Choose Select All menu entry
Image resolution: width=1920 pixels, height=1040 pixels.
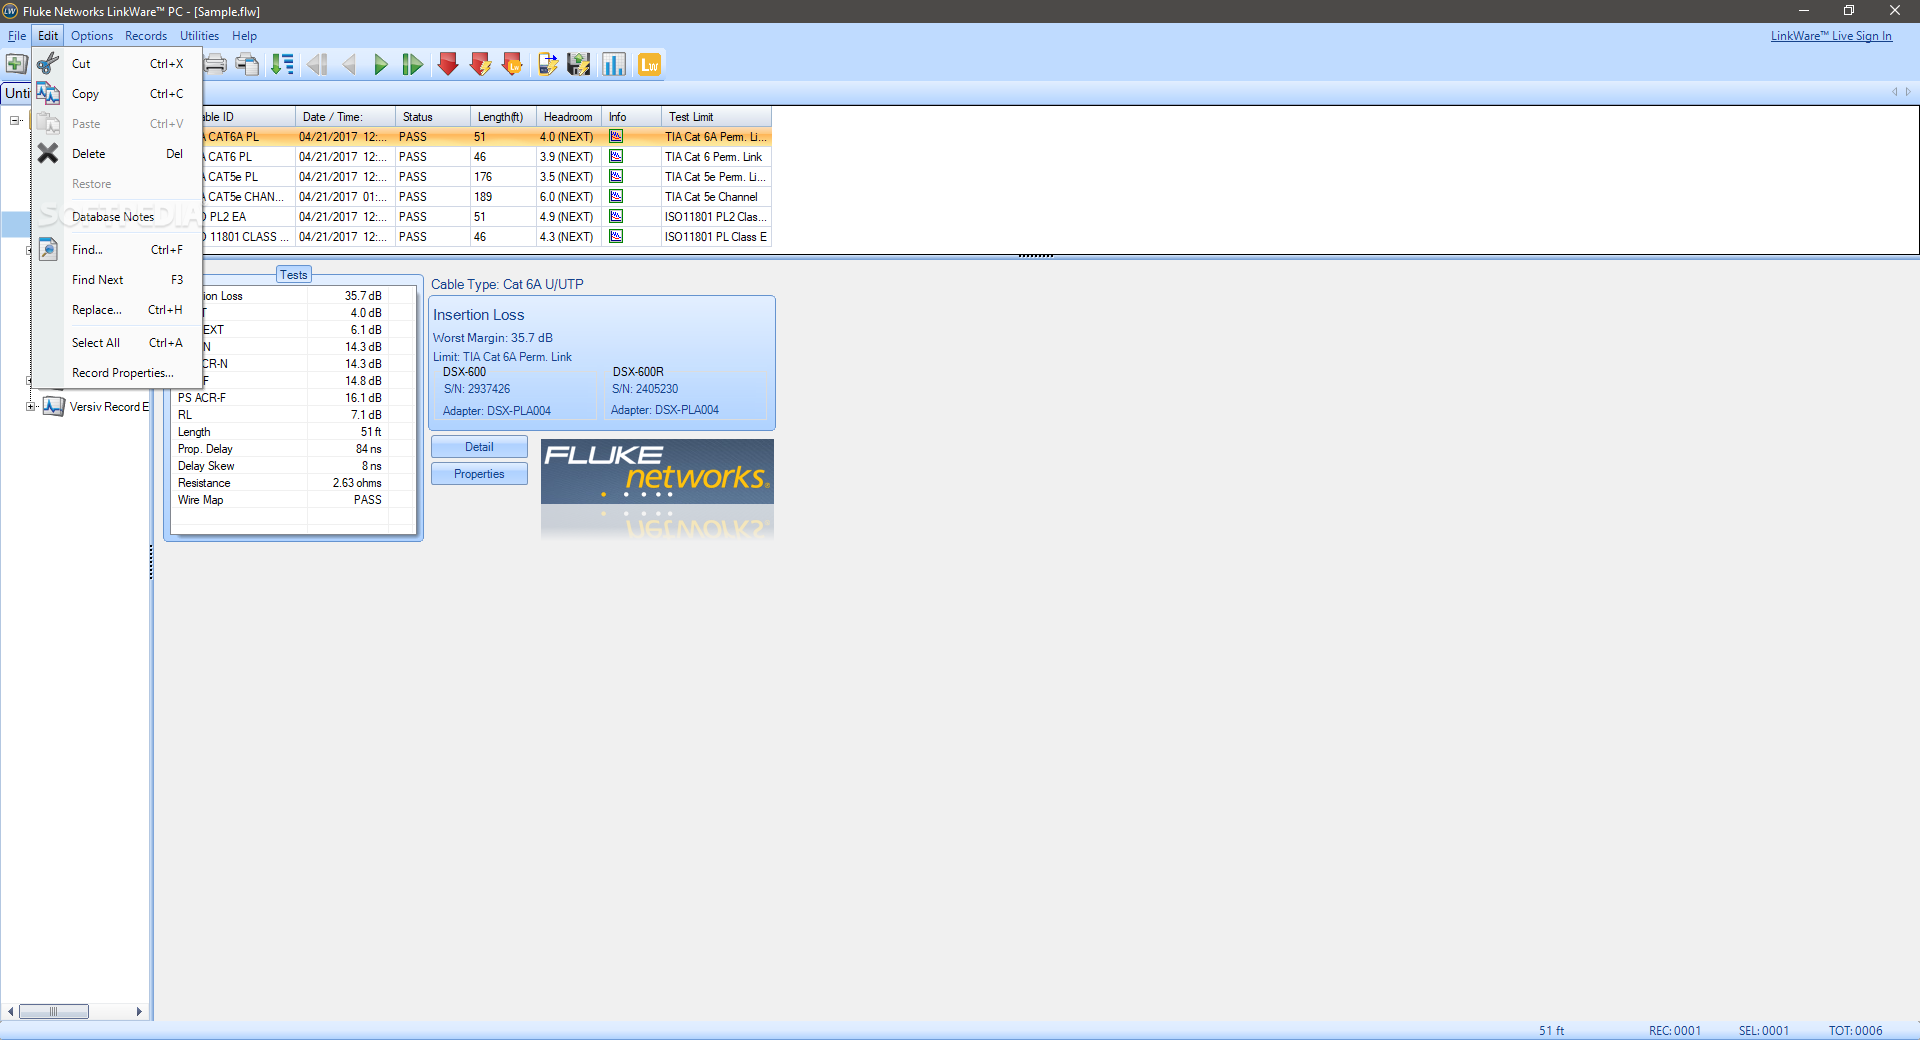click(117, 343)
